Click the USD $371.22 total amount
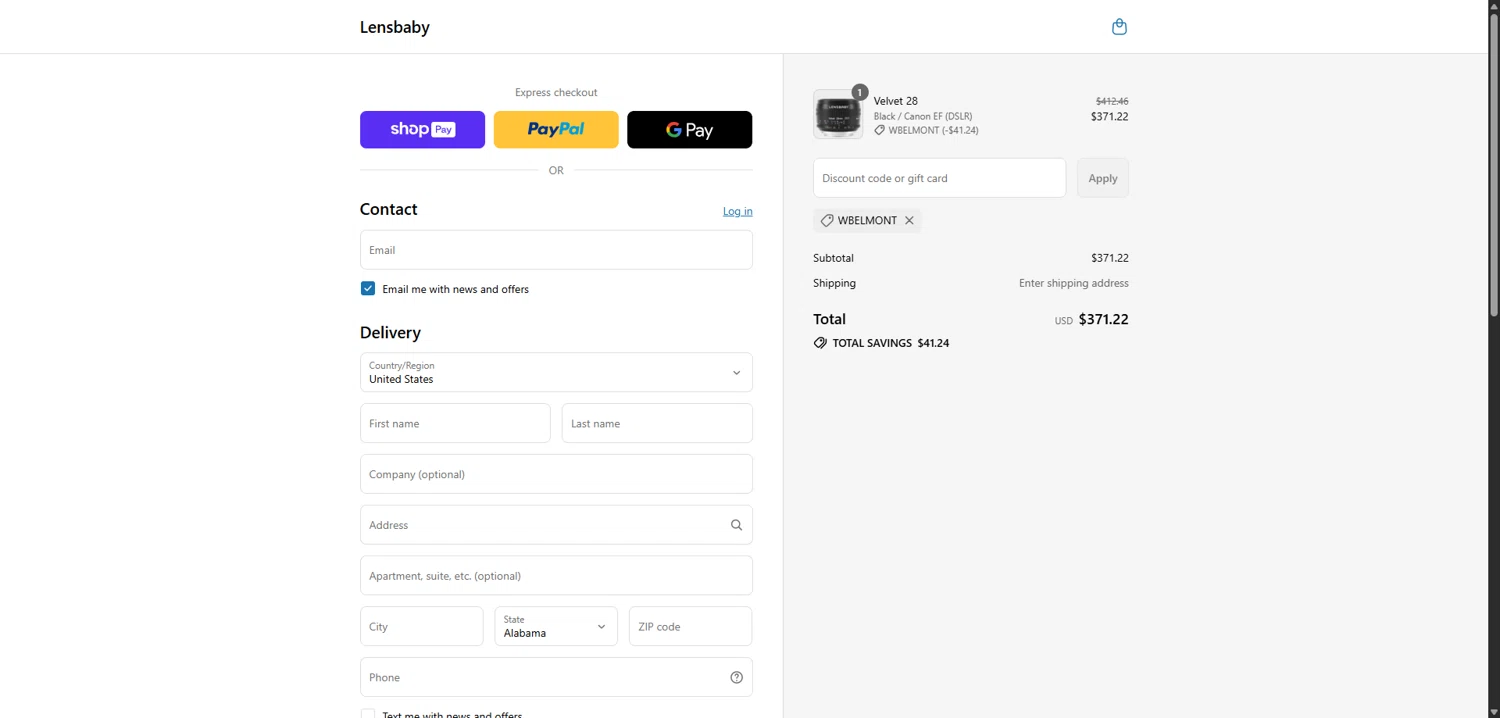The height and width of the screenshot is (718, 1500). point(1092,320)
